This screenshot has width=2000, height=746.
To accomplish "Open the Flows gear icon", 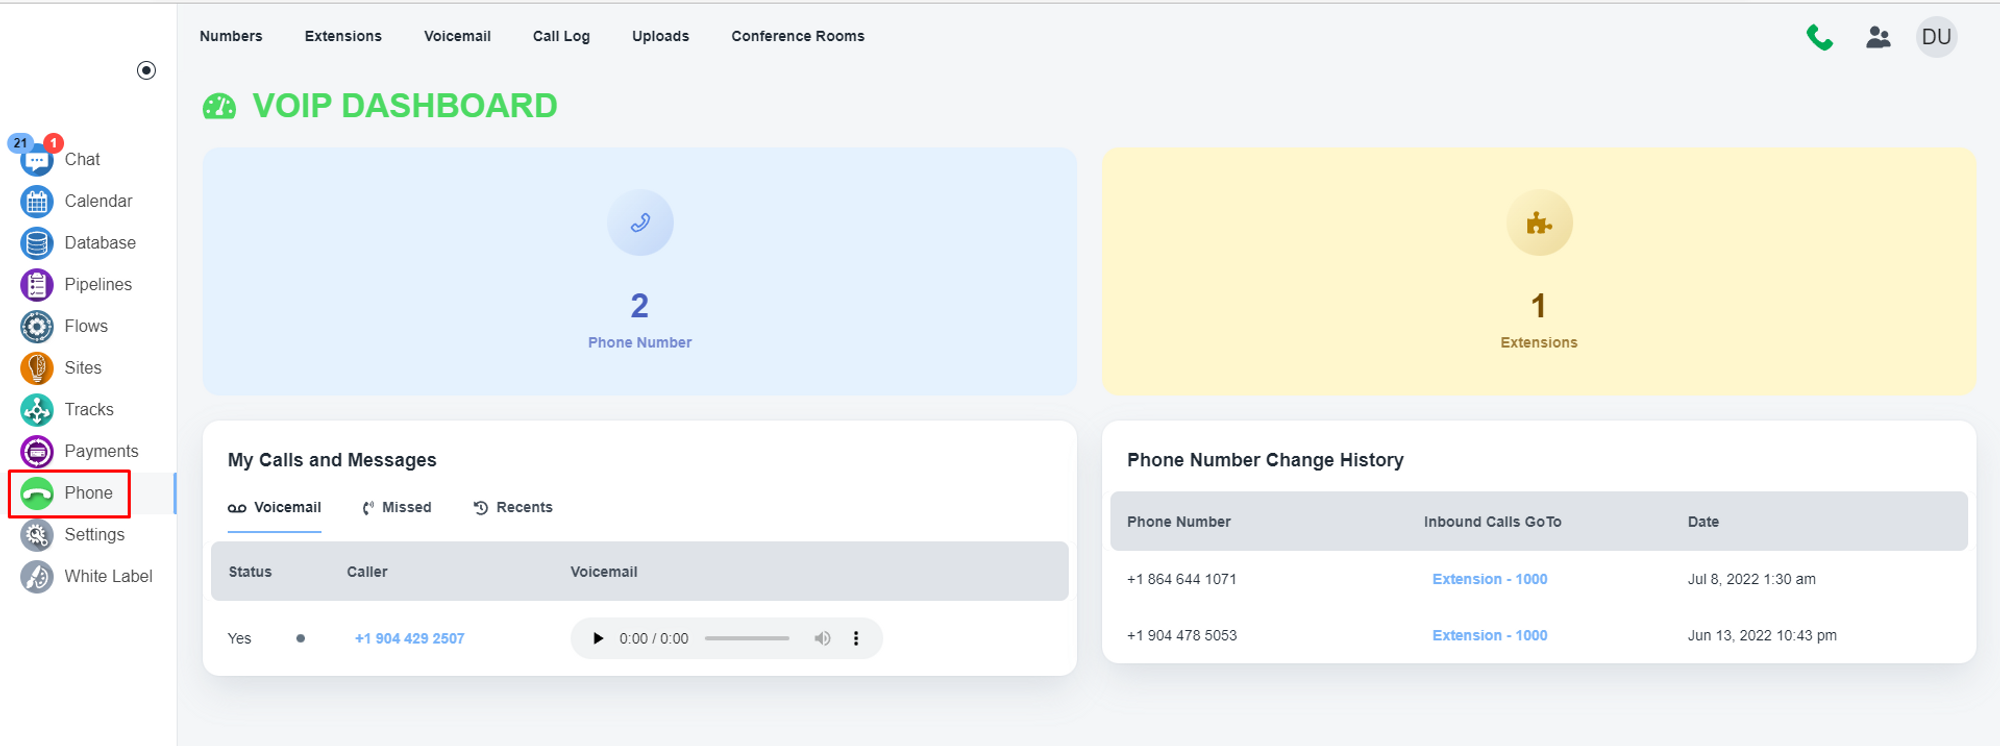I will click(37, 327).
